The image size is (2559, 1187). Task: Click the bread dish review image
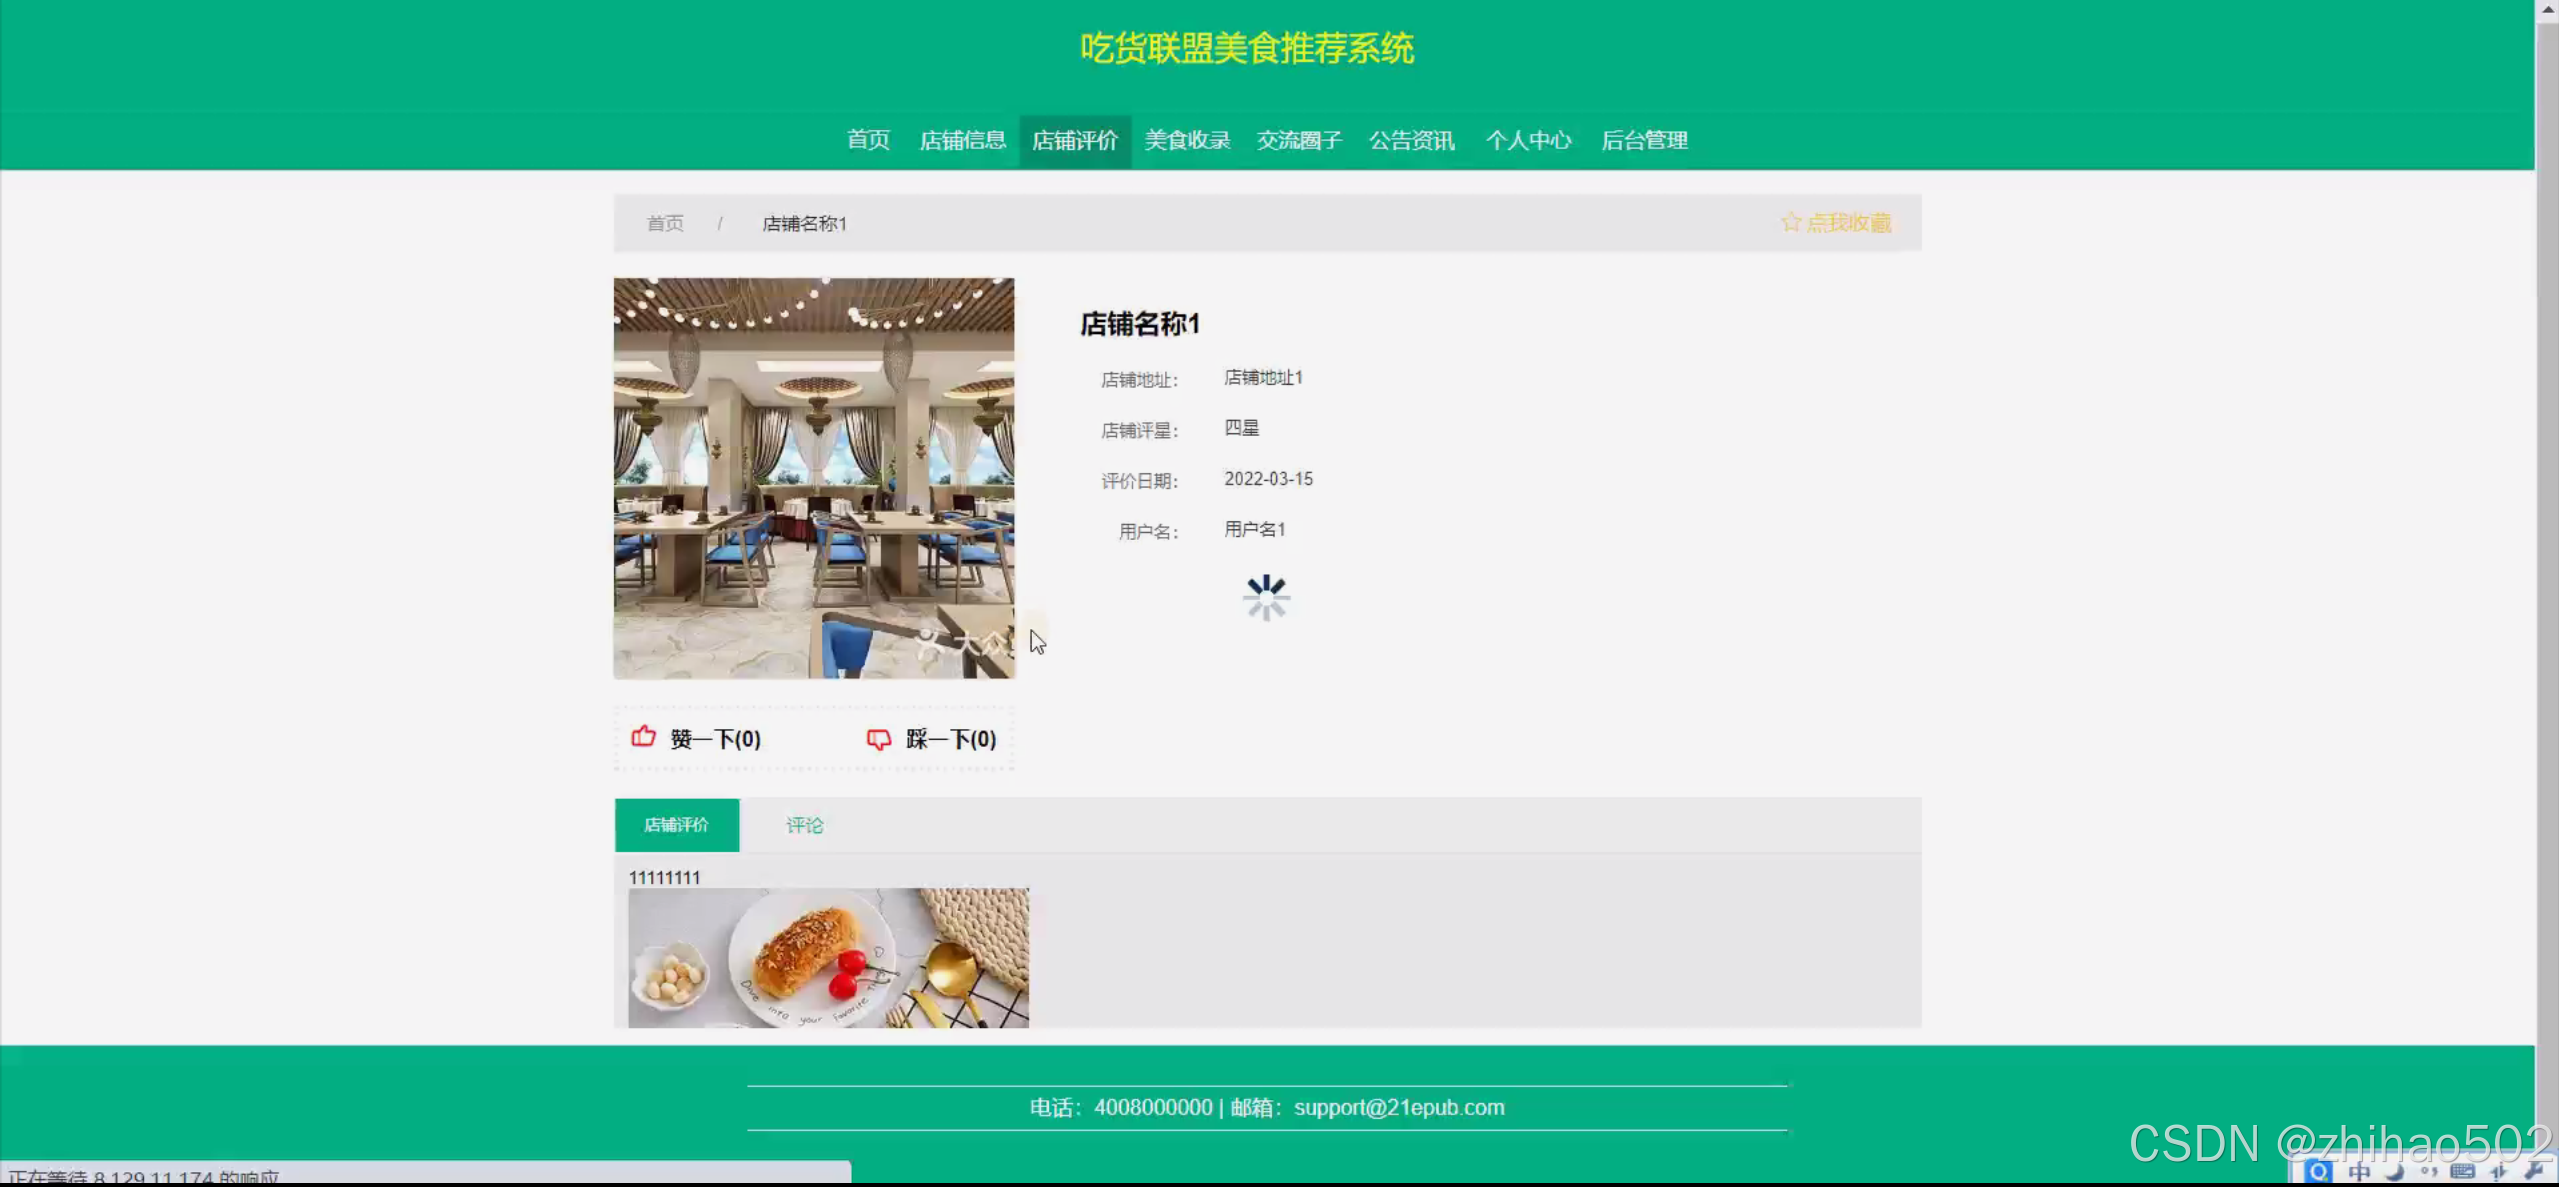click(828, 957)
